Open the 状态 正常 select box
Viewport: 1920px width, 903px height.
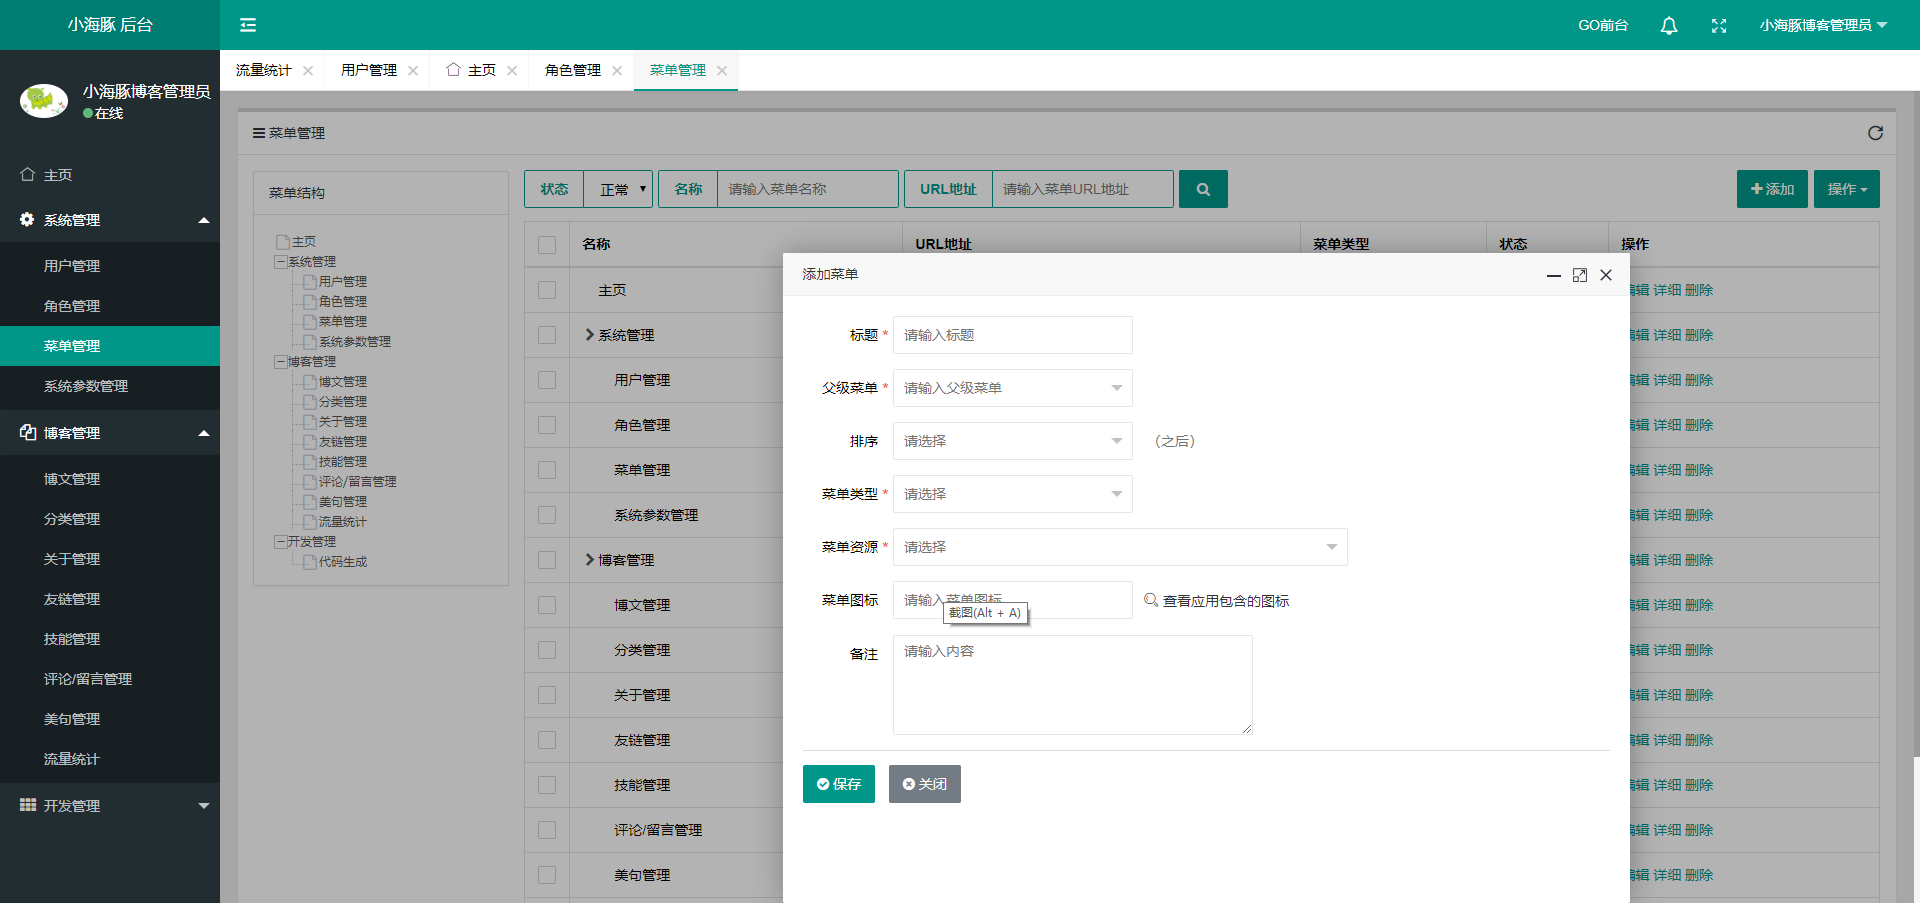618,189
